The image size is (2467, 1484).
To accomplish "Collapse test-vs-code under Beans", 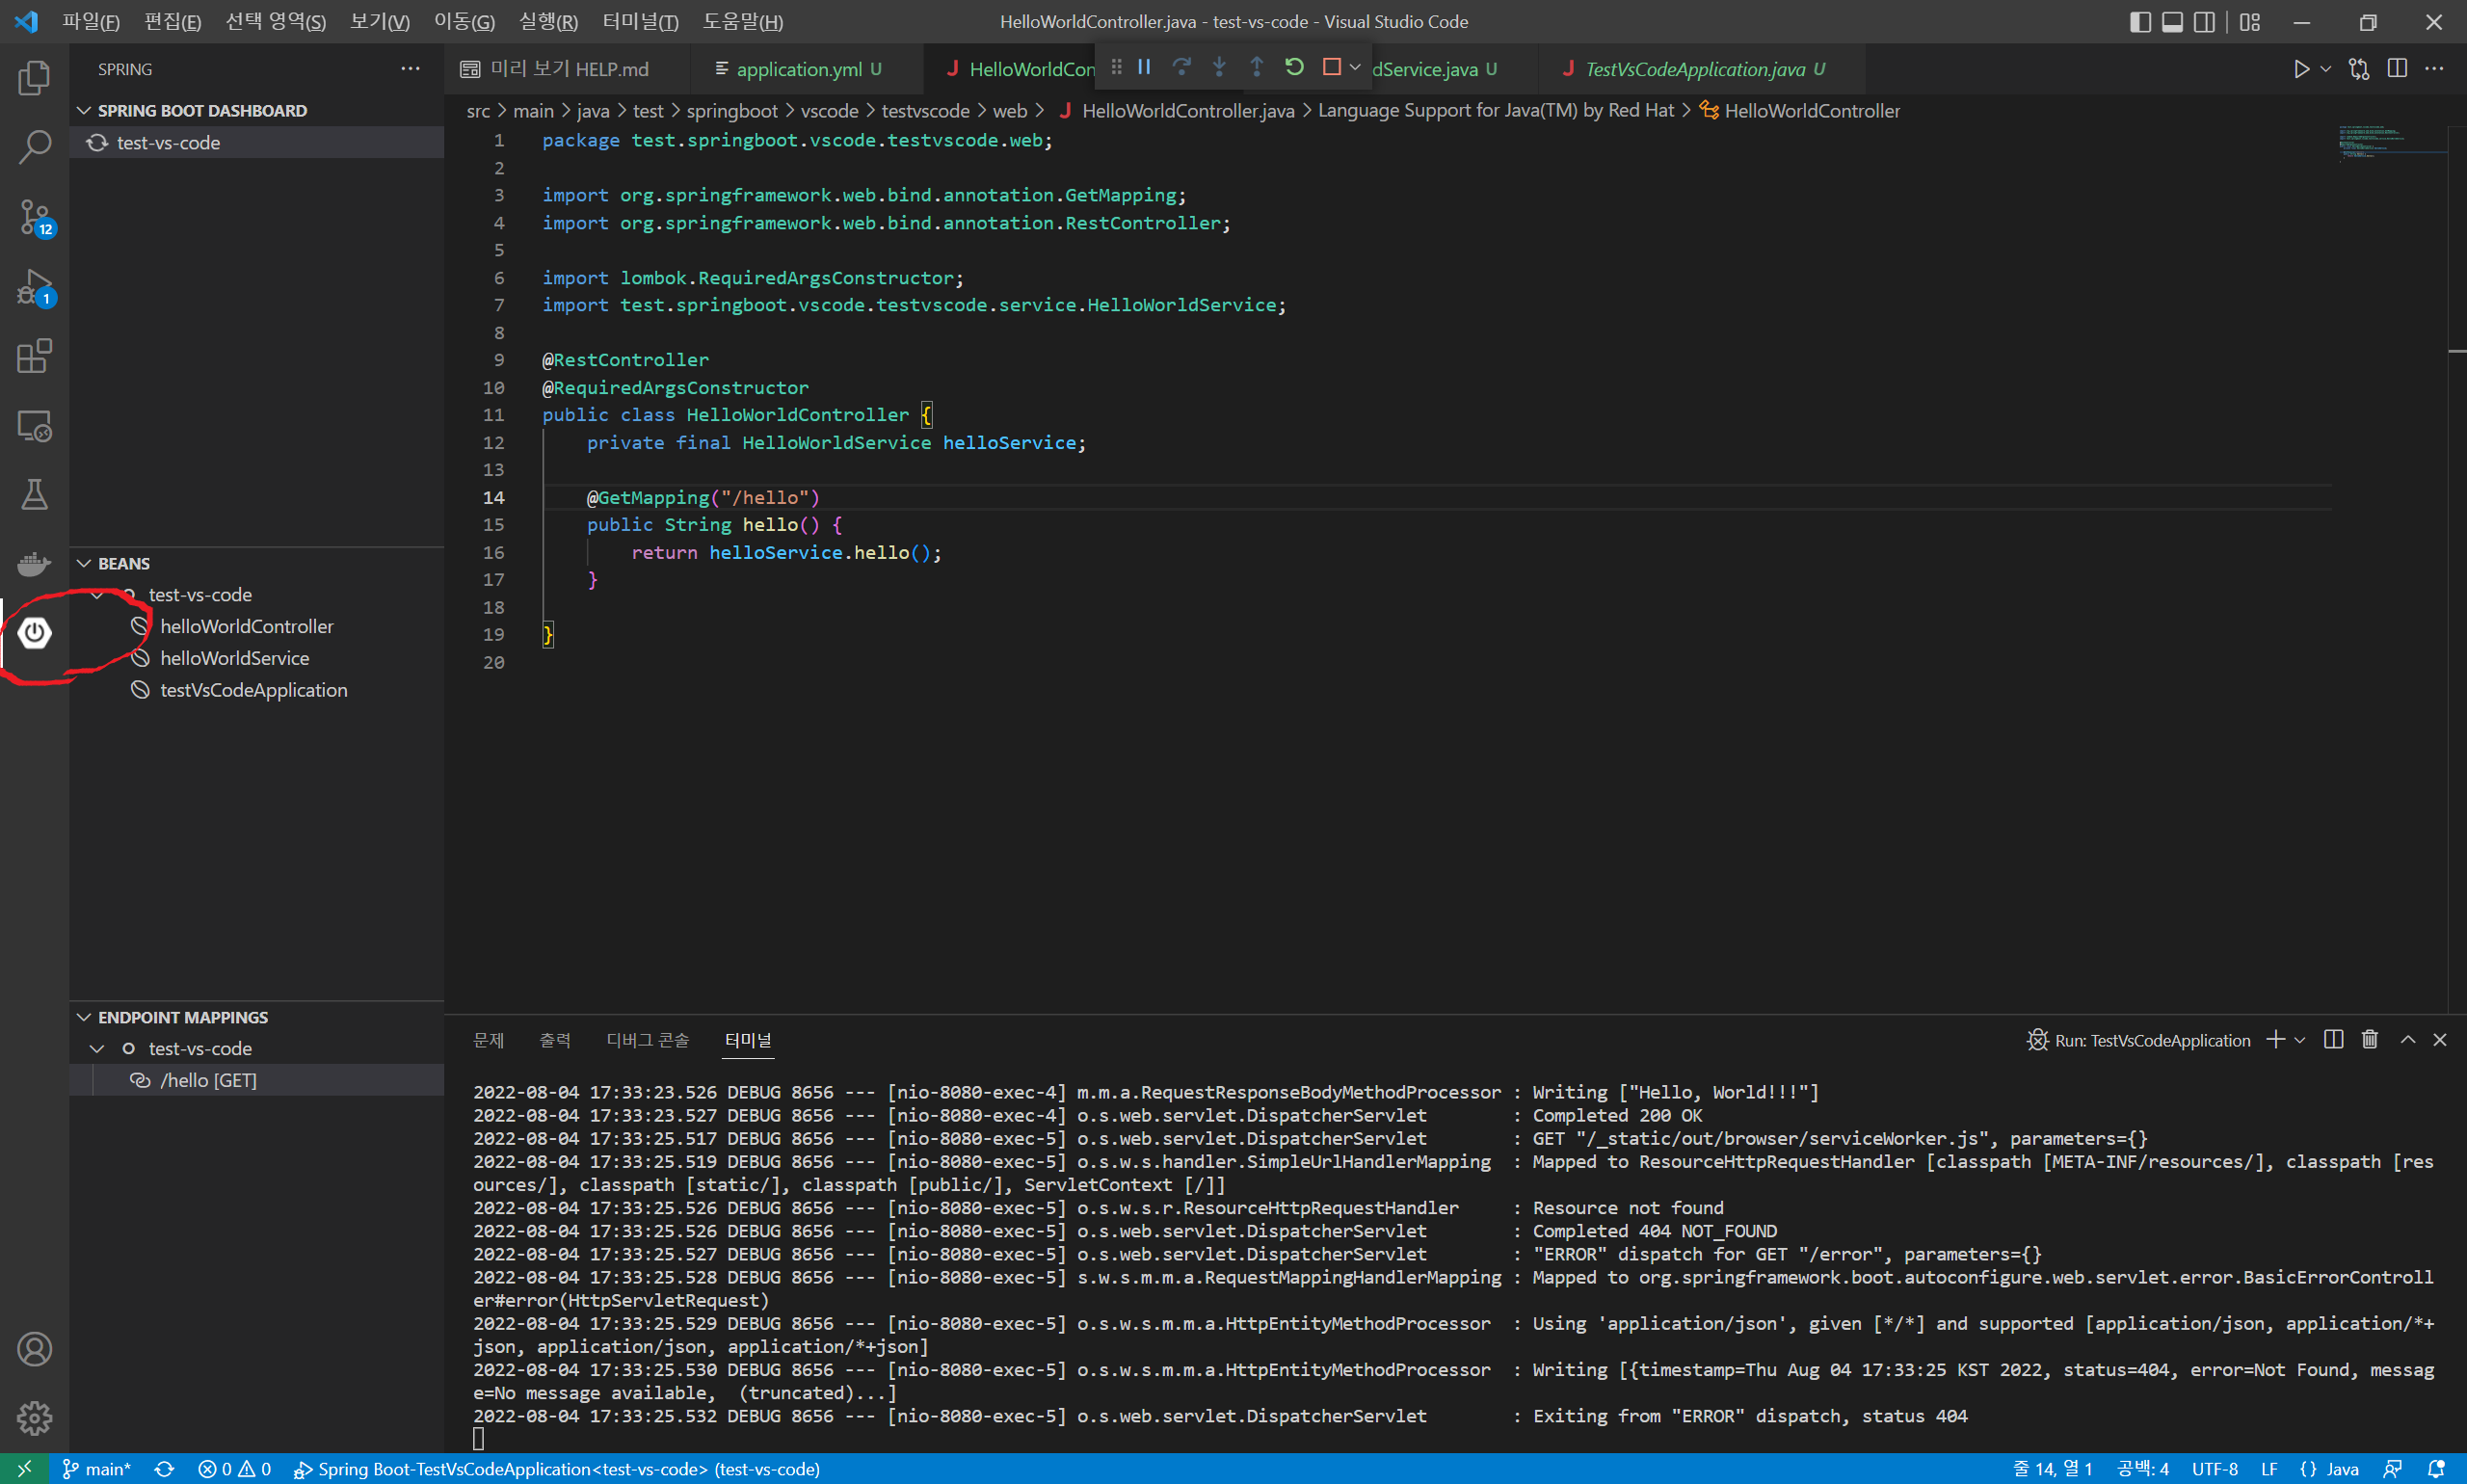I will pos(97,595).
